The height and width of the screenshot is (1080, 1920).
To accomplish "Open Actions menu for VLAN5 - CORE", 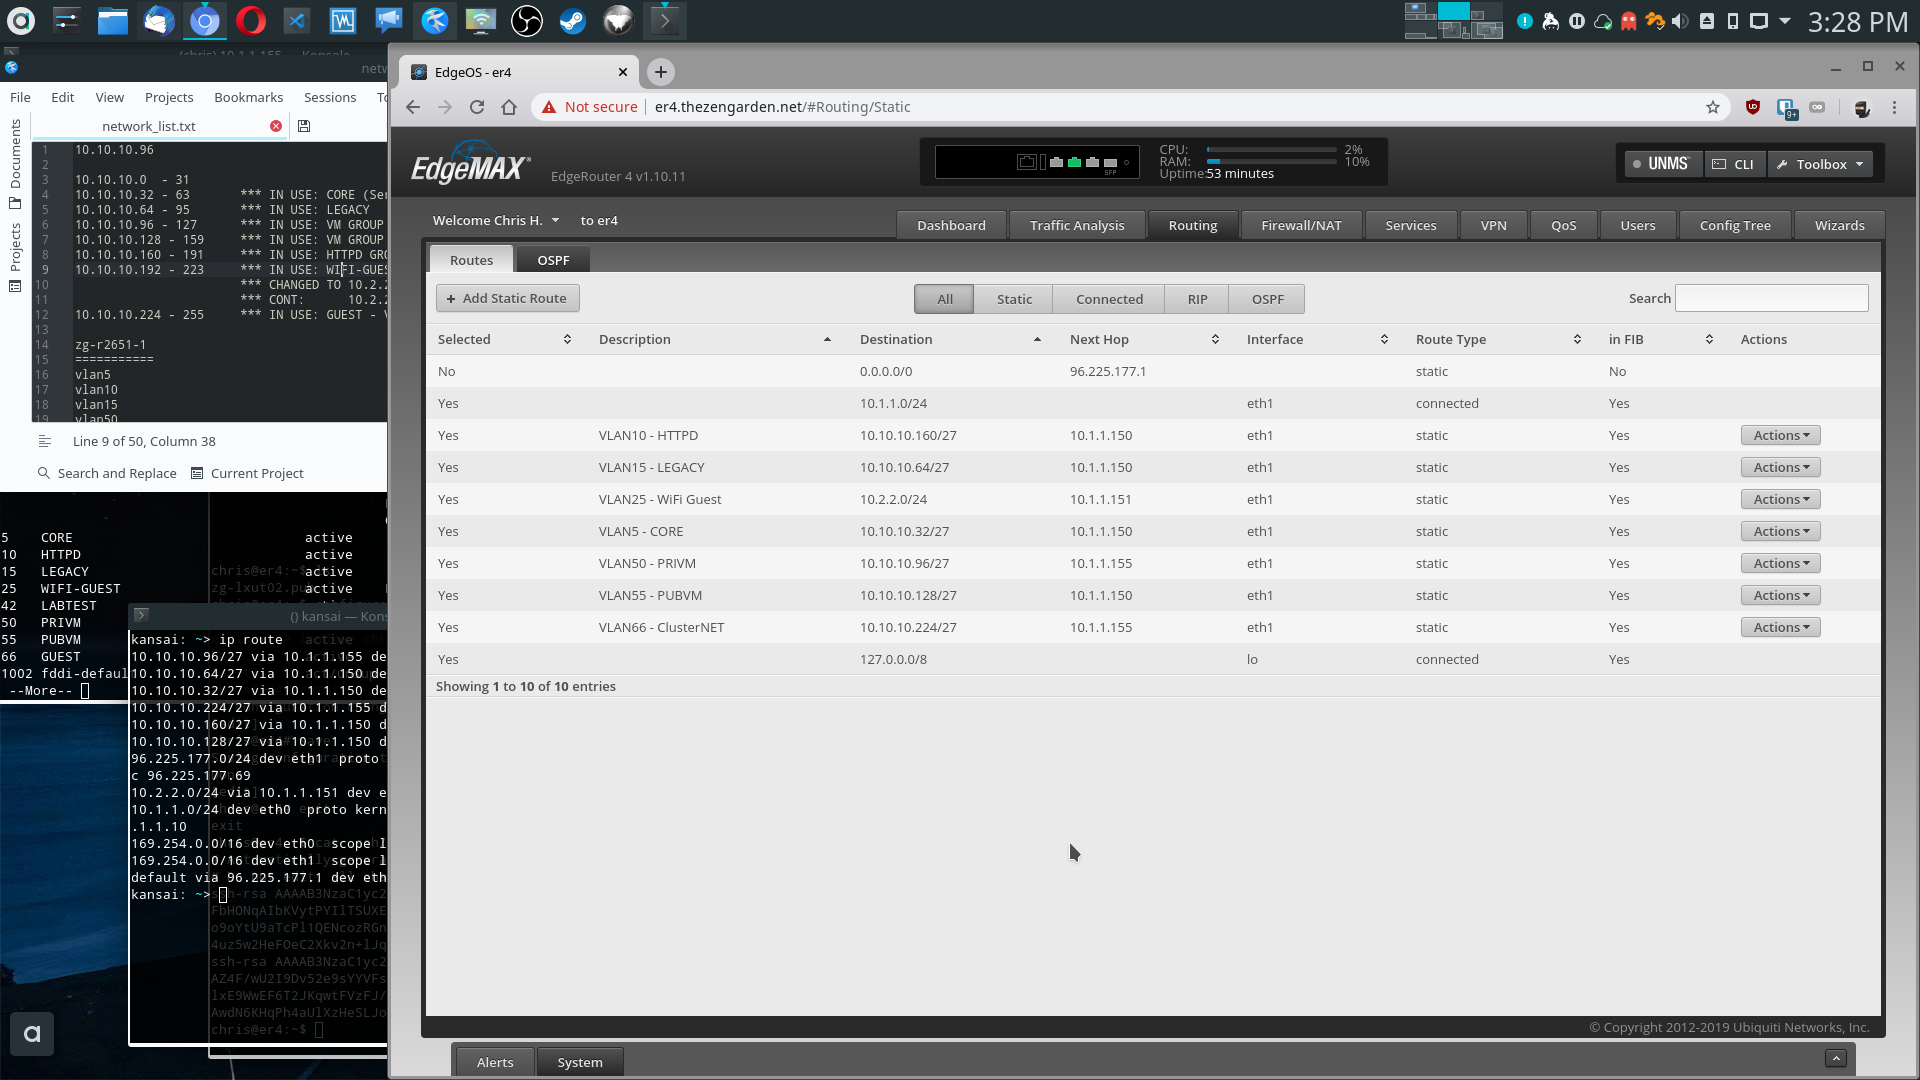I will coord(1780,531).
